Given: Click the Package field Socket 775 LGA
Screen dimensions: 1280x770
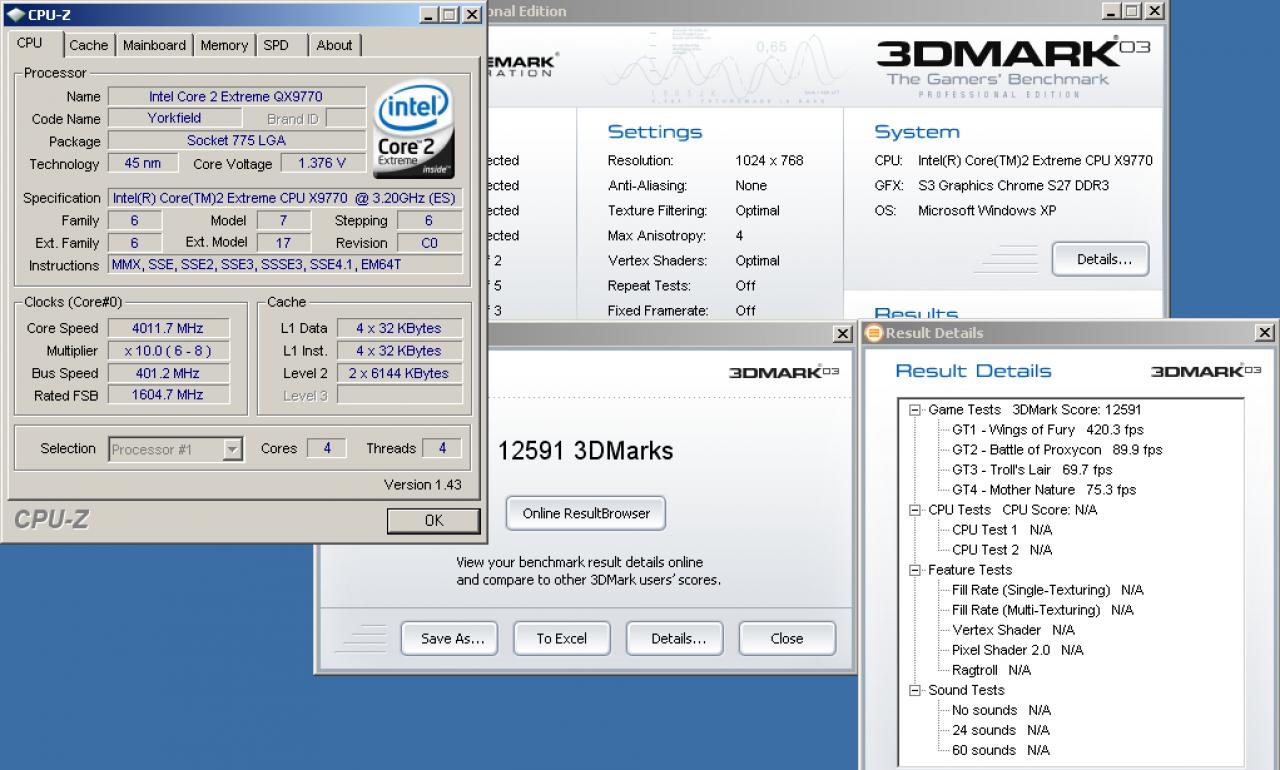Looking at the screenshot, I should pyautogui.click(x=236, y=141).
